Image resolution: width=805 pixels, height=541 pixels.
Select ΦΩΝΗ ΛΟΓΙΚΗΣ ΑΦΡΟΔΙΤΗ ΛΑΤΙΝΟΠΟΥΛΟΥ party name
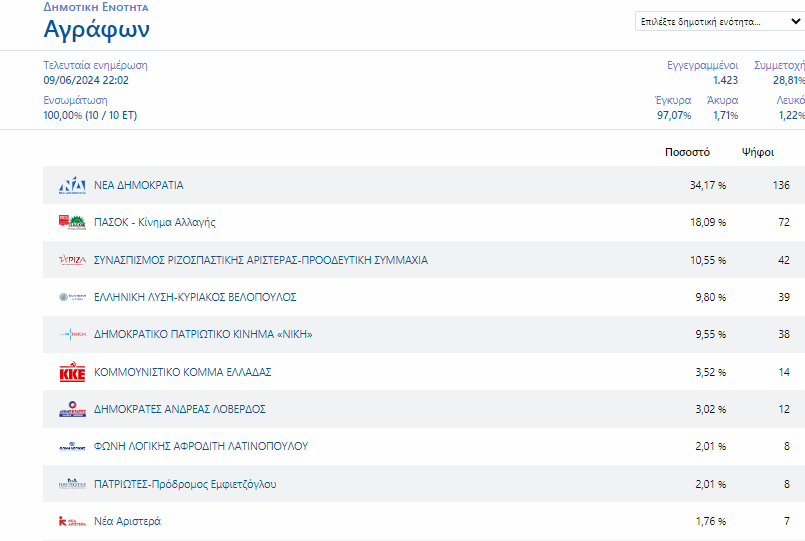(201, 446)
